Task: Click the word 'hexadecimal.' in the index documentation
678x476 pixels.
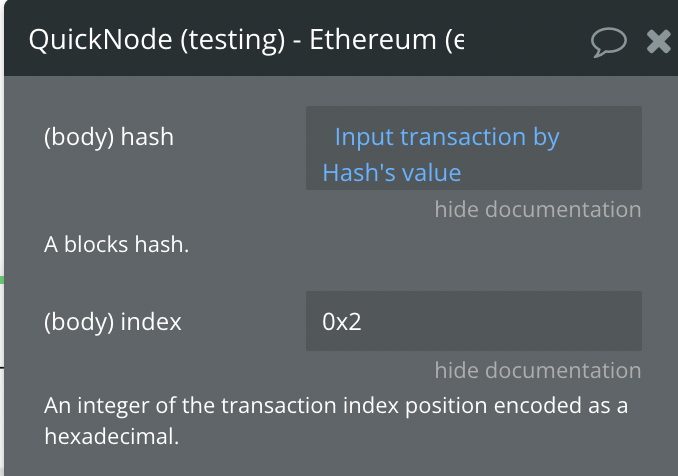Action: 112,436
